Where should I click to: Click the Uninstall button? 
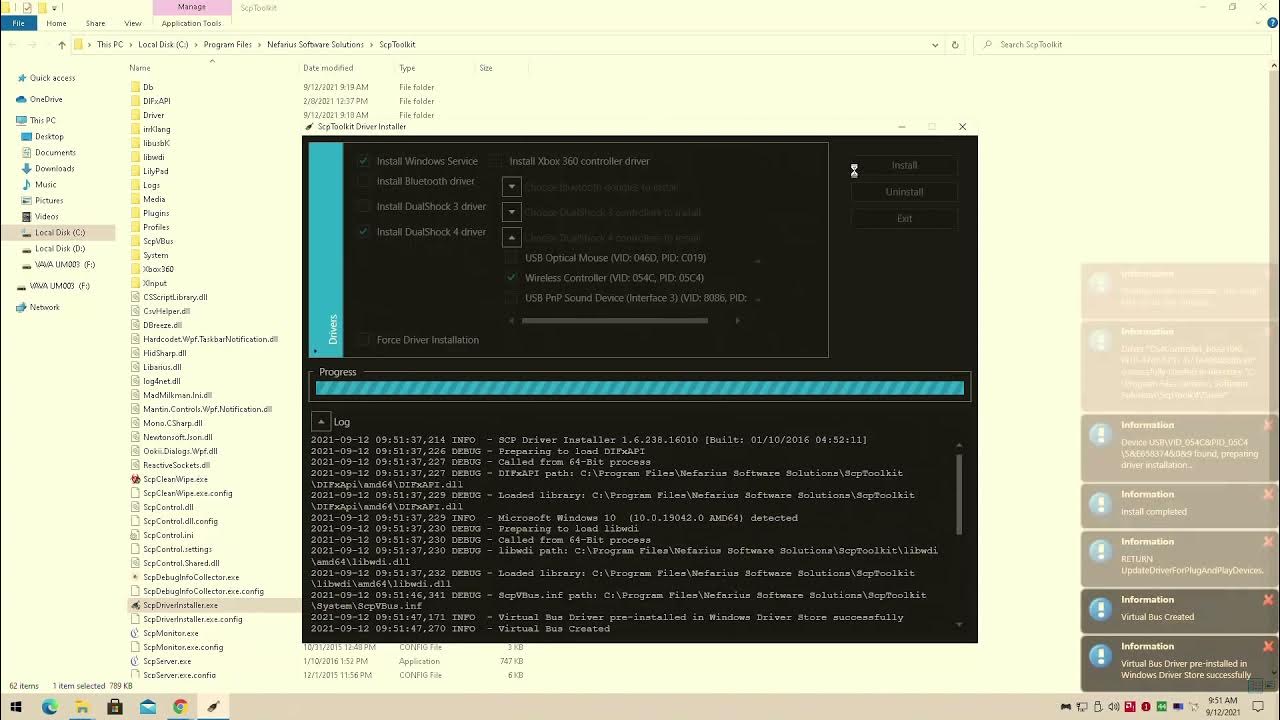[904, 192]
